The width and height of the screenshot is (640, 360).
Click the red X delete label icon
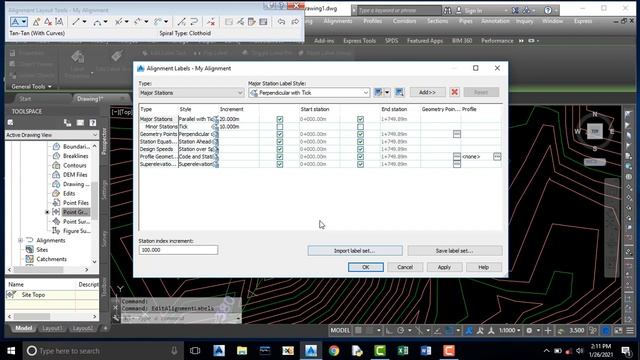coord(454,92)
